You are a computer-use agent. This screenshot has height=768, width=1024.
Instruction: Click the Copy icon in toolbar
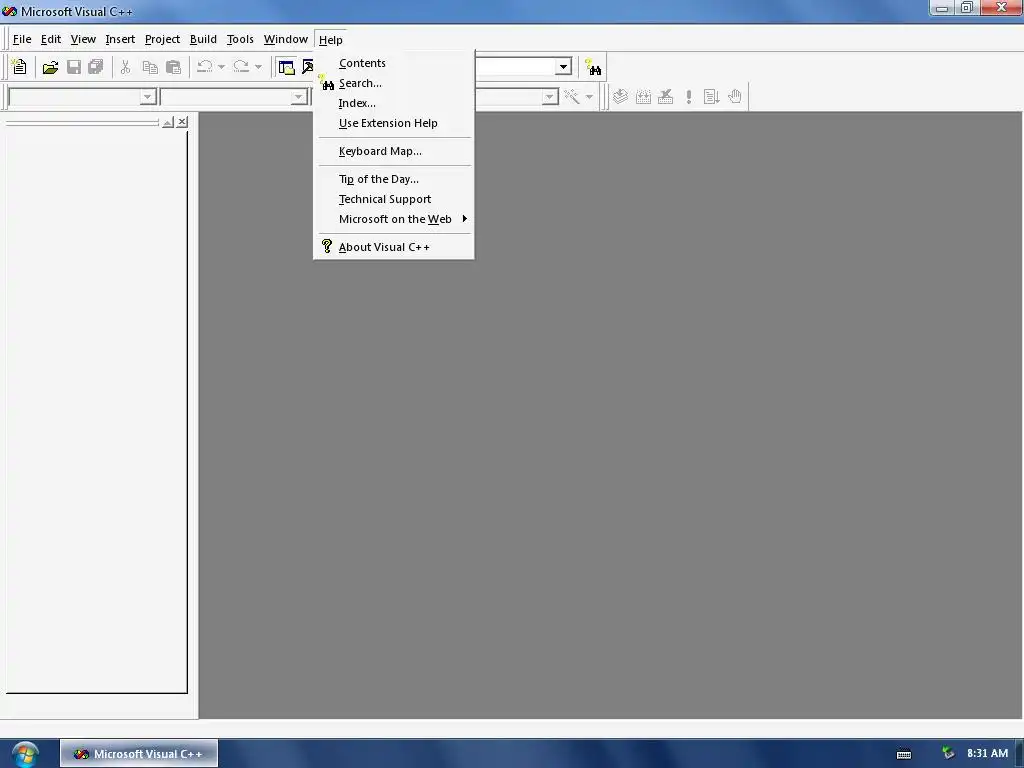click(x=150, y=67)
